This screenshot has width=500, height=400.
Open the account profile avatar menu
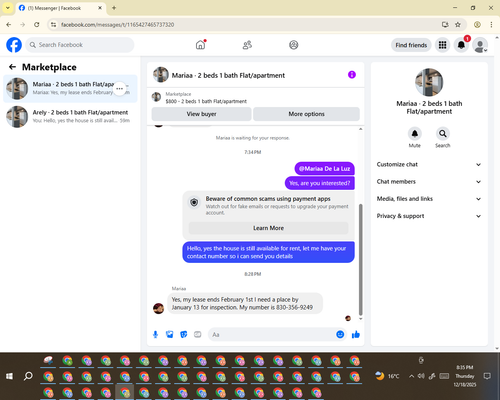(480, 45)
